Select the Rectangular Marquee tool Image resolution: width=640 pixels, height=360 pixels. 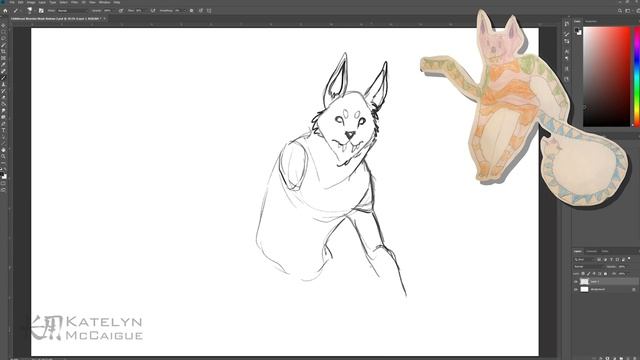pos(4,32)
